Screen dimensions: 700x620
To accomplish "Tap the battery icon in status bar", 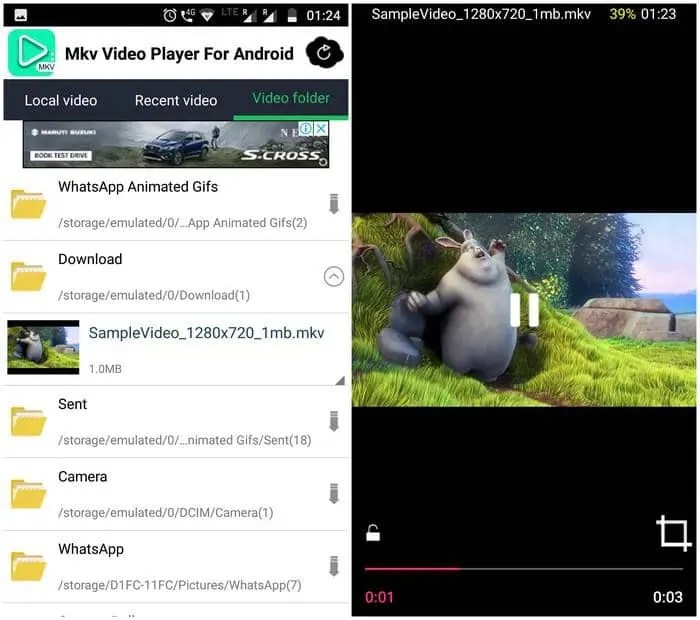I will point(292,15).
